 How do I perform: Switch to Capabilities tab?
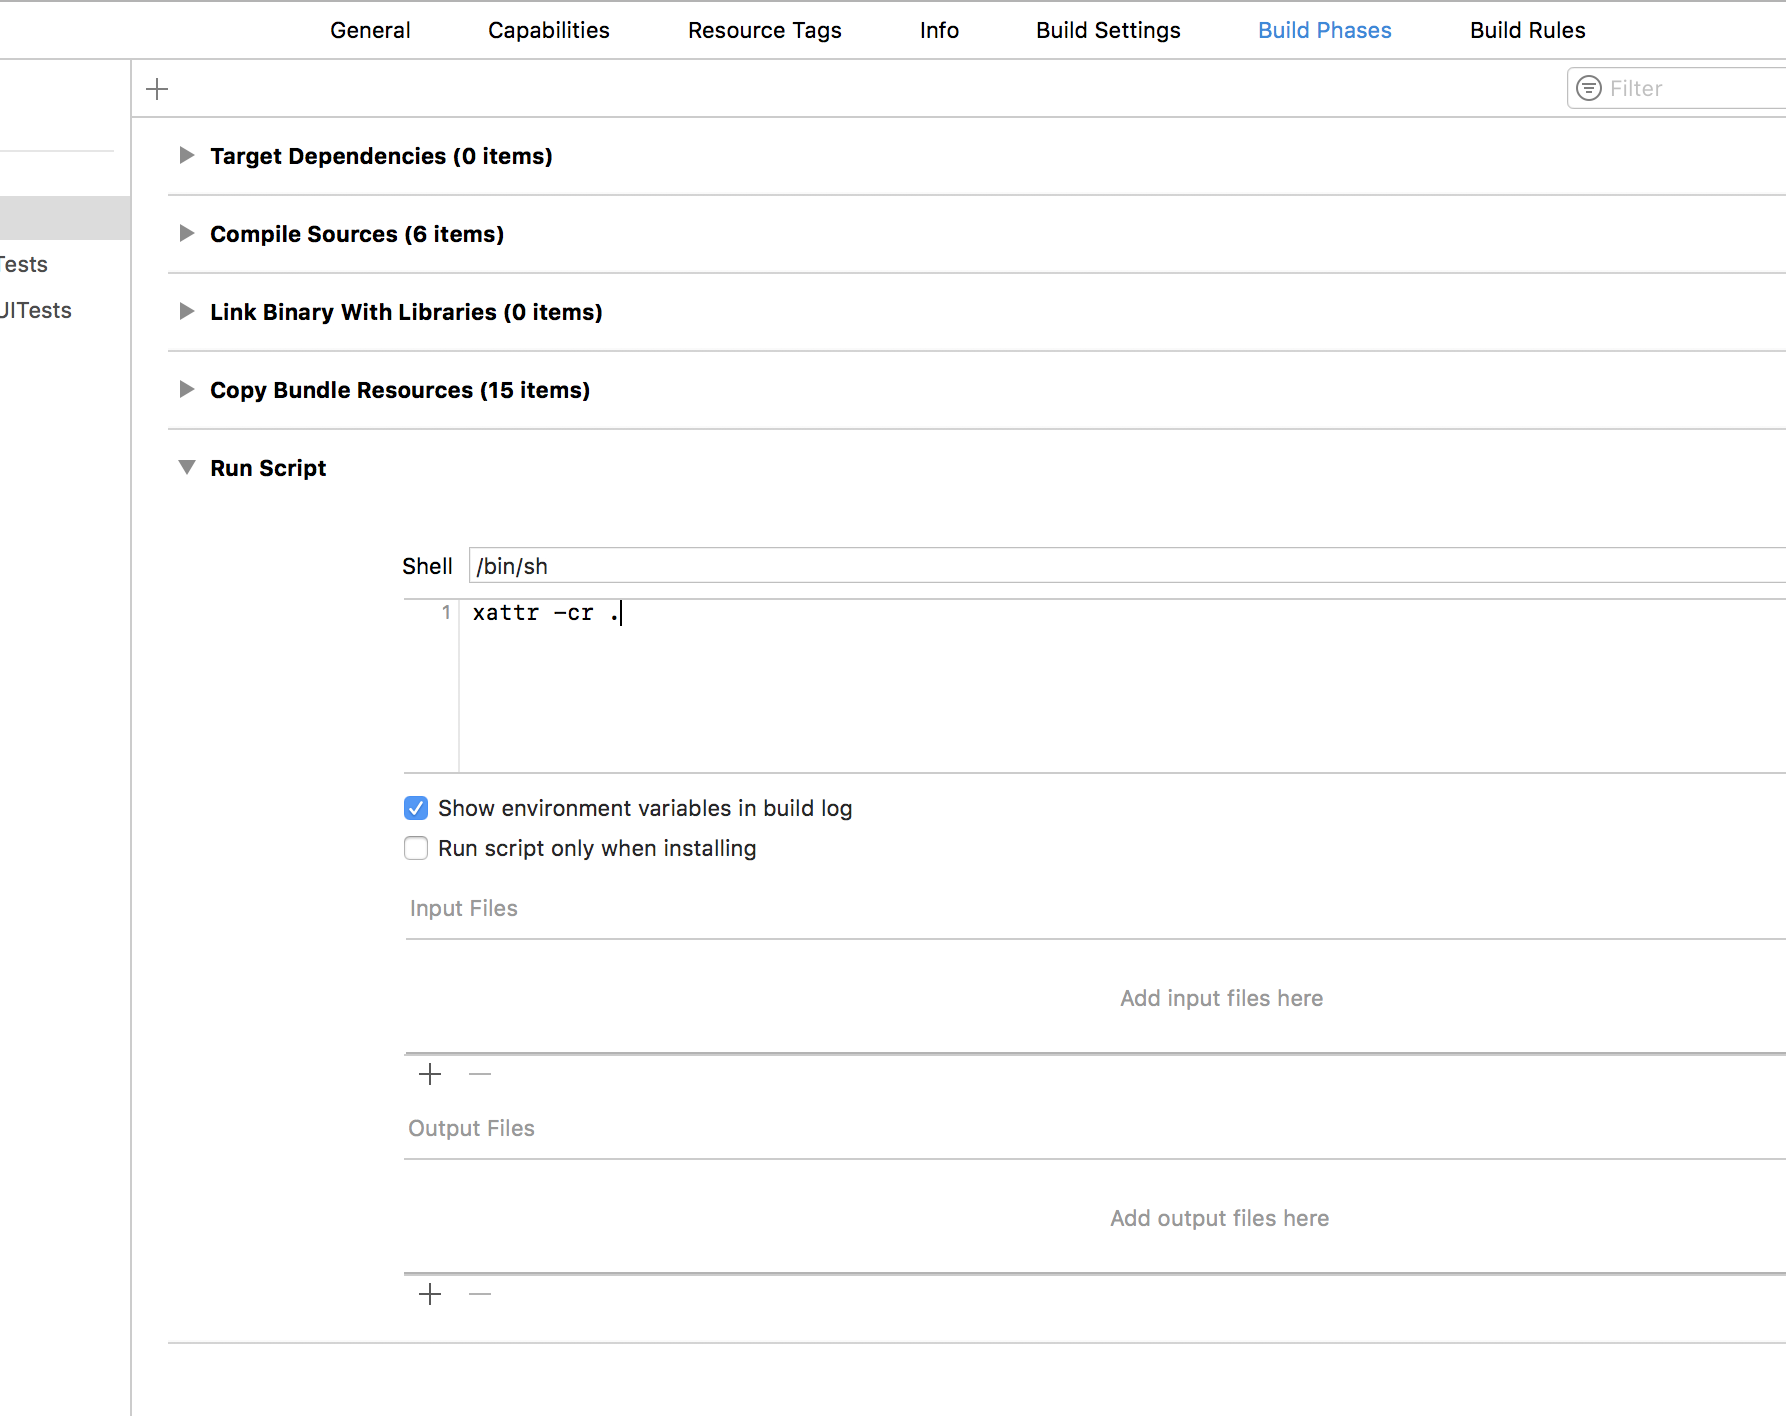(x=549, y=30)
